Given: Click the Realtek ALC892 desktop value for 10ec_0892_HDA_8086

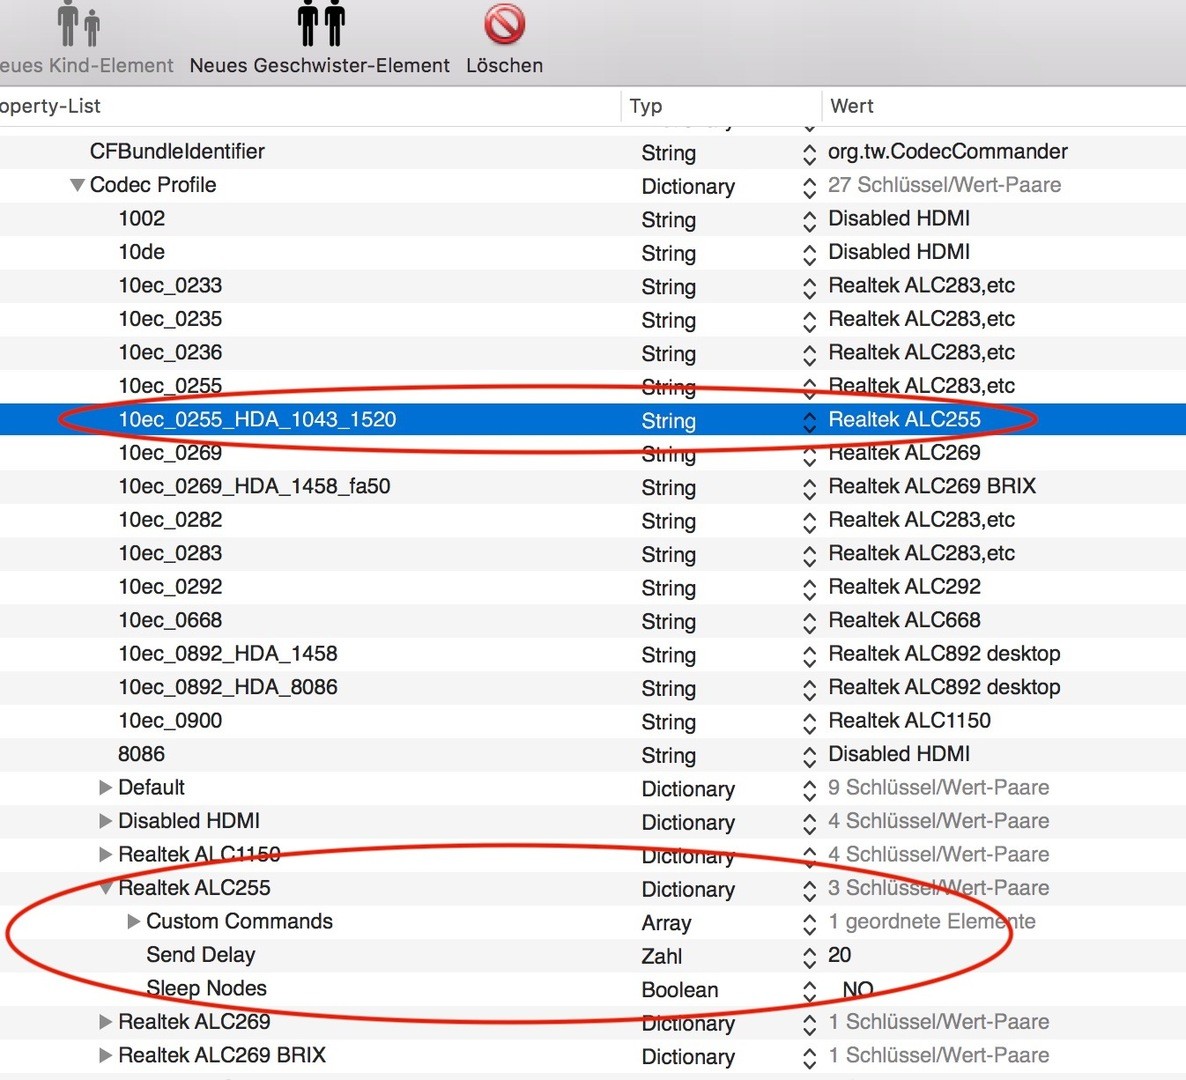Looking at the screenshot, I should click(944, 687).
